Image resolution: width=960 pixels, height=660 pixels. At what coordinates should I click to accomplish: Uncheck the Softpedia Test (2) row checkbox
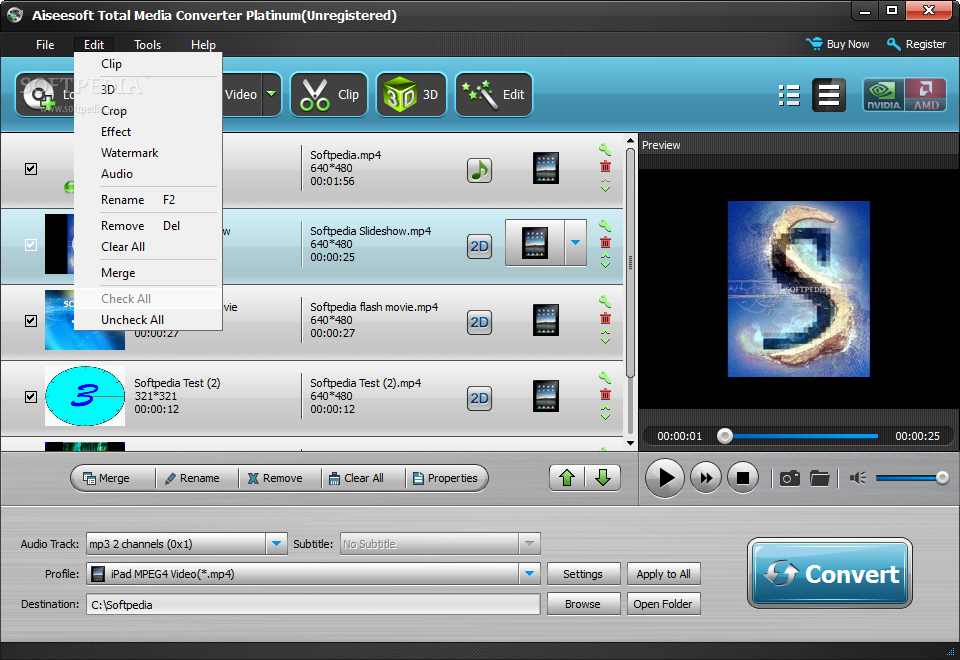31,397
